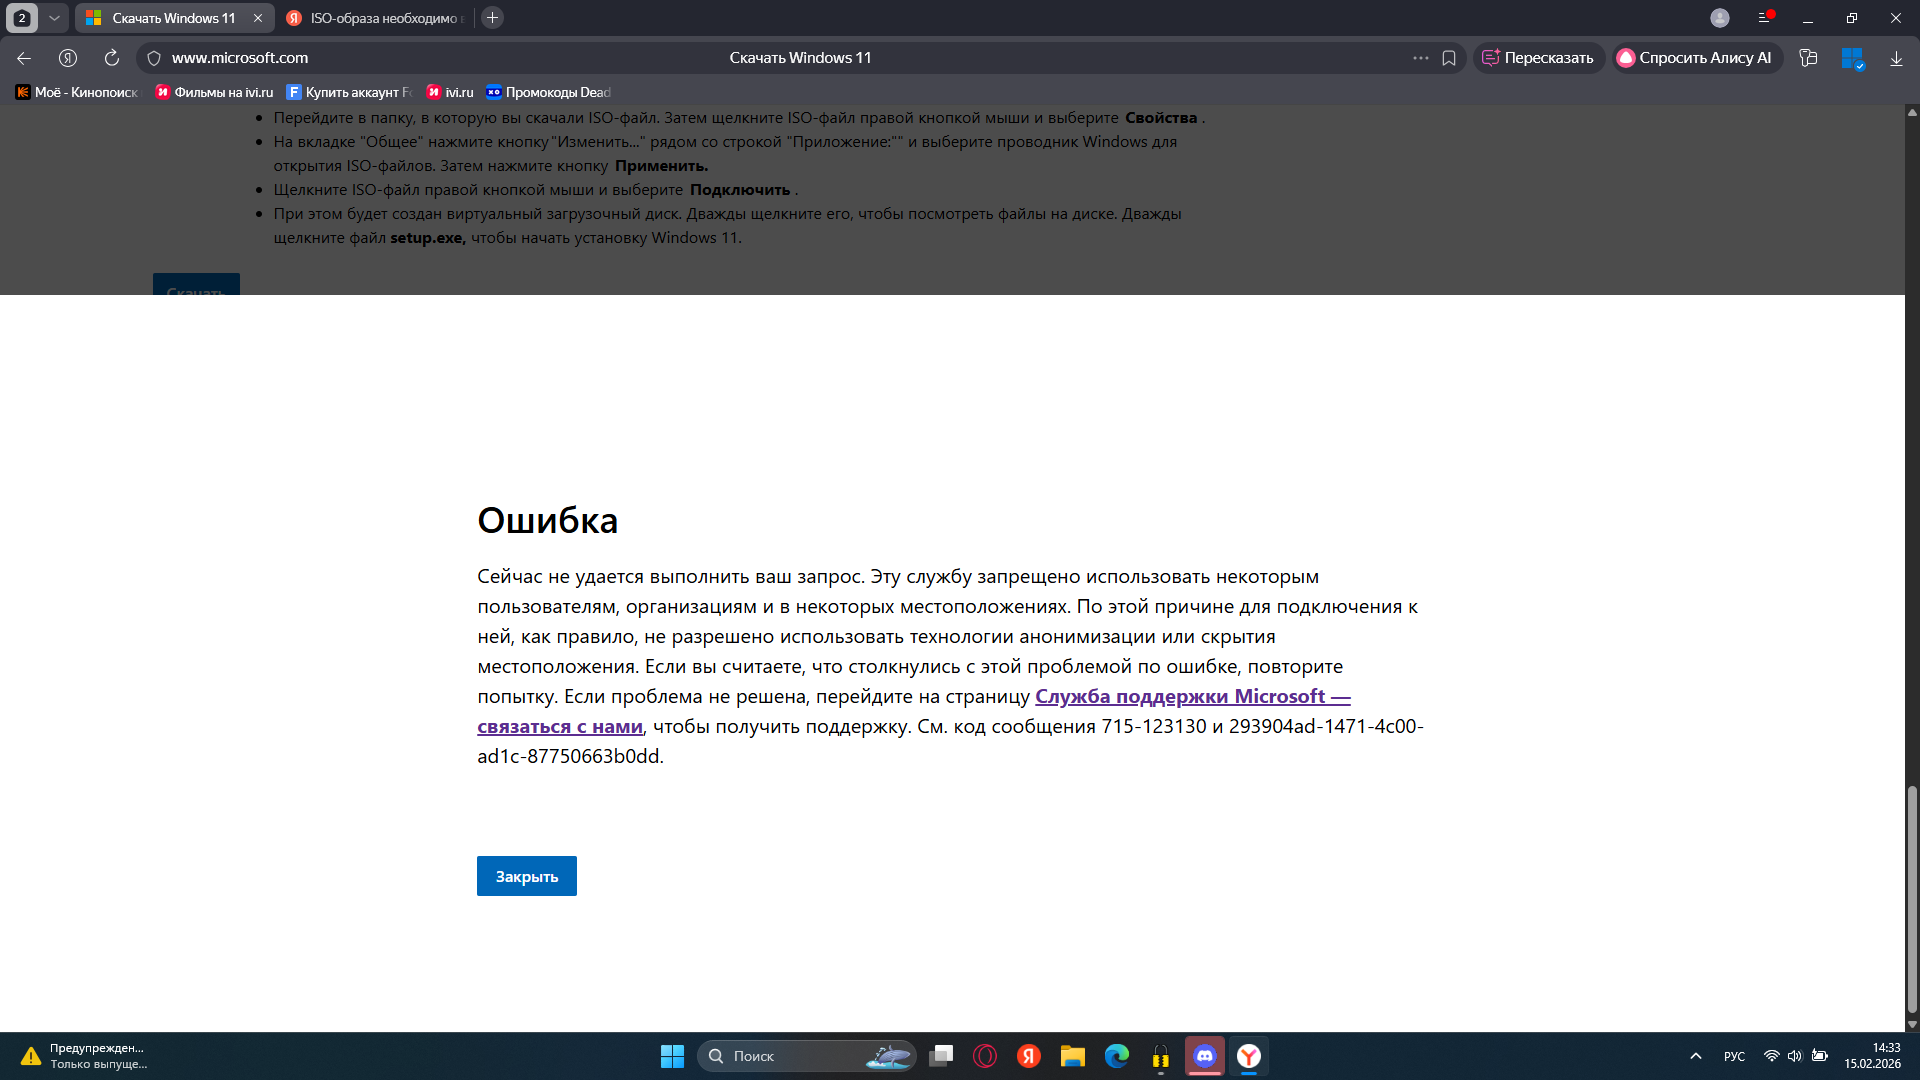Open the profile account icon
Image resolution: width=1920 pixels, height=1080 pixels.
(1720, 18)
